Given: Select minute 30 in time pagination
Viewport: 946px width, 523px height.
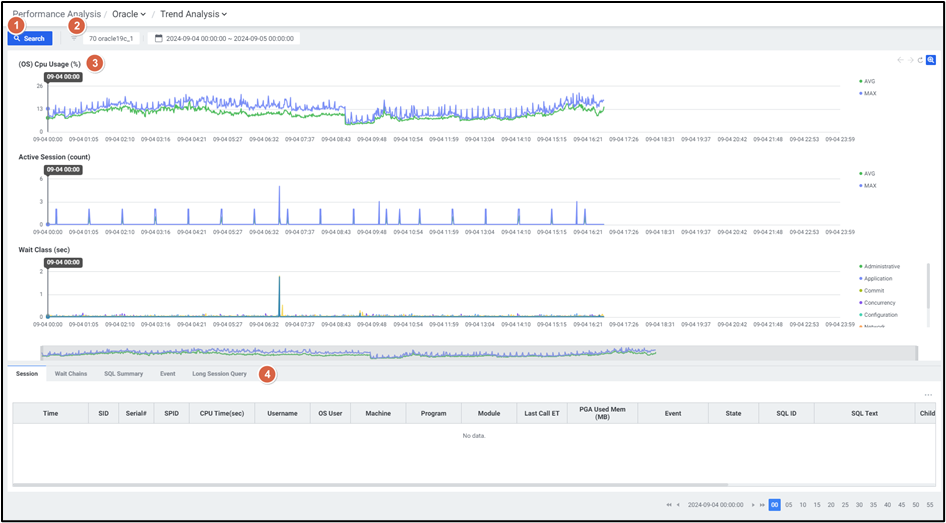Looking at the screenshot, I should [858, 505].
